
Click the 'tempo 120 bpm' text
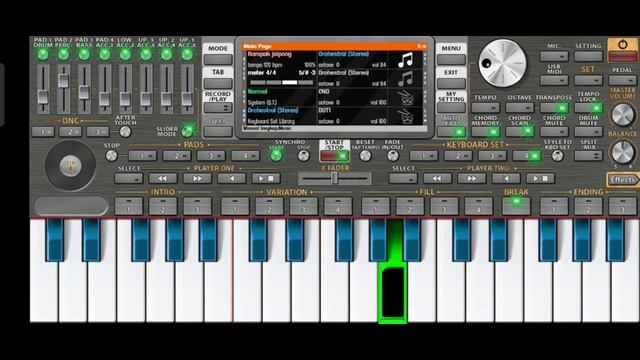coord(265,65)
